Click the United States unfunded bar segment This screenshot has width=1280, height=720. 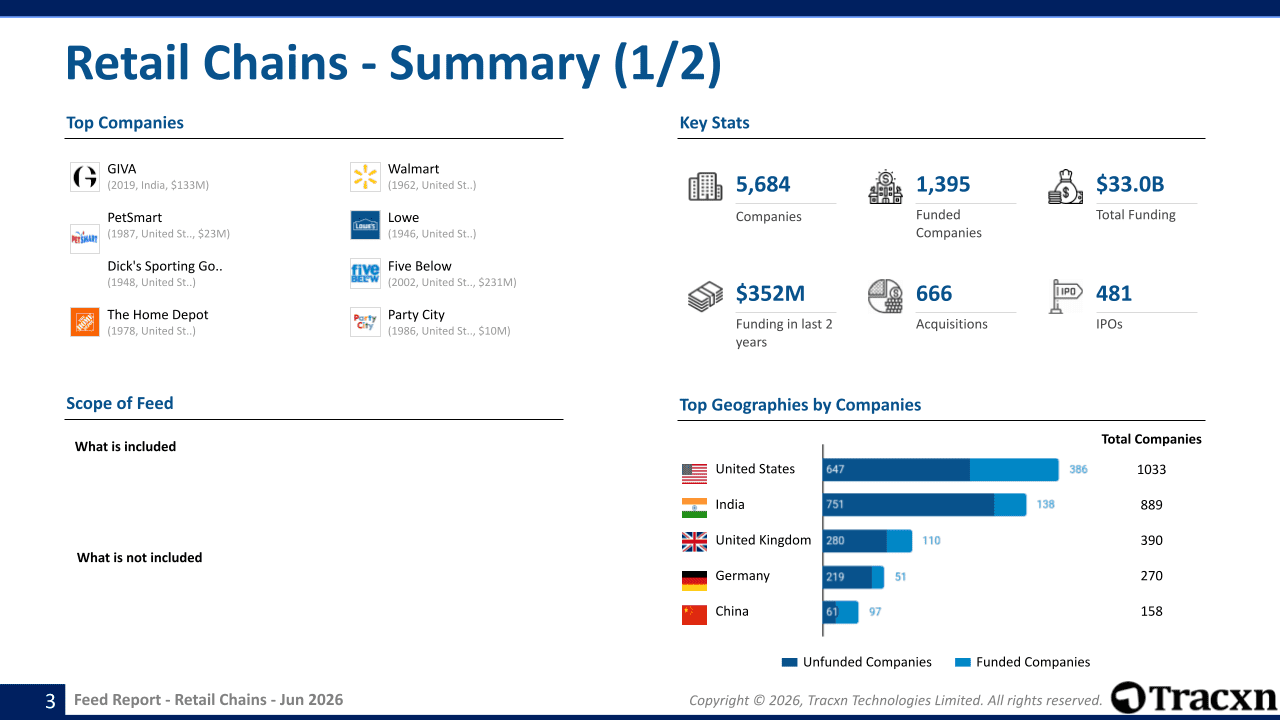(x=896, y=470)
